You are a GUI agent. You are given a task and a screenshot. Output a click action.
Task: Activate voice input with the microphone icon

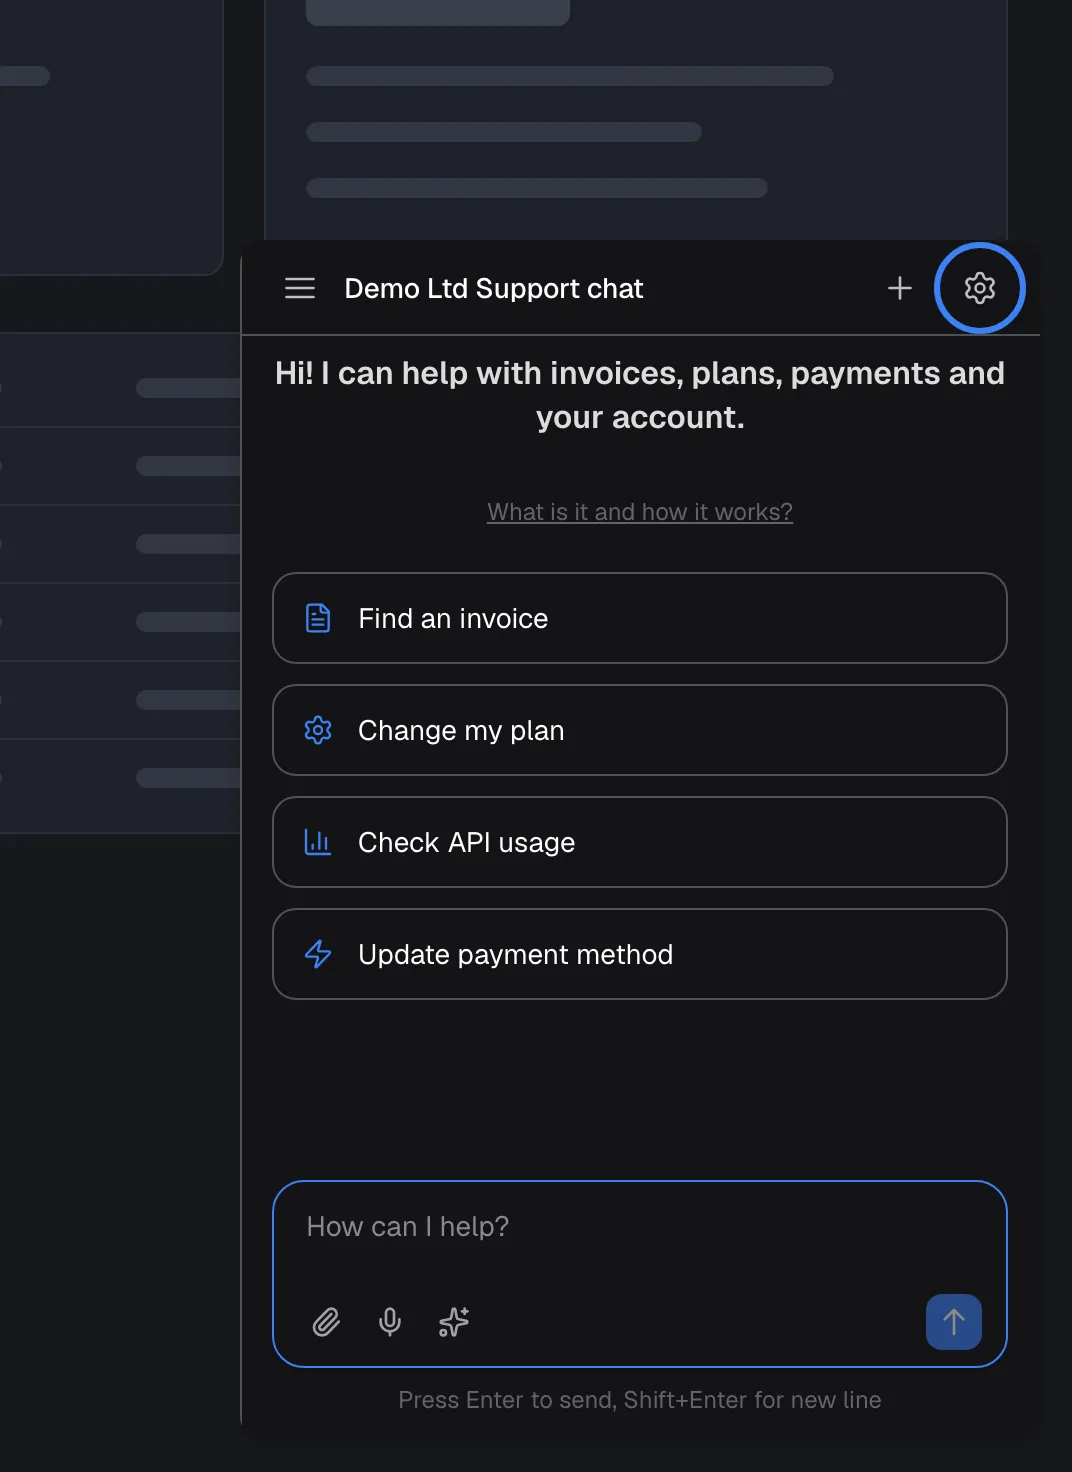point(390,1322)
